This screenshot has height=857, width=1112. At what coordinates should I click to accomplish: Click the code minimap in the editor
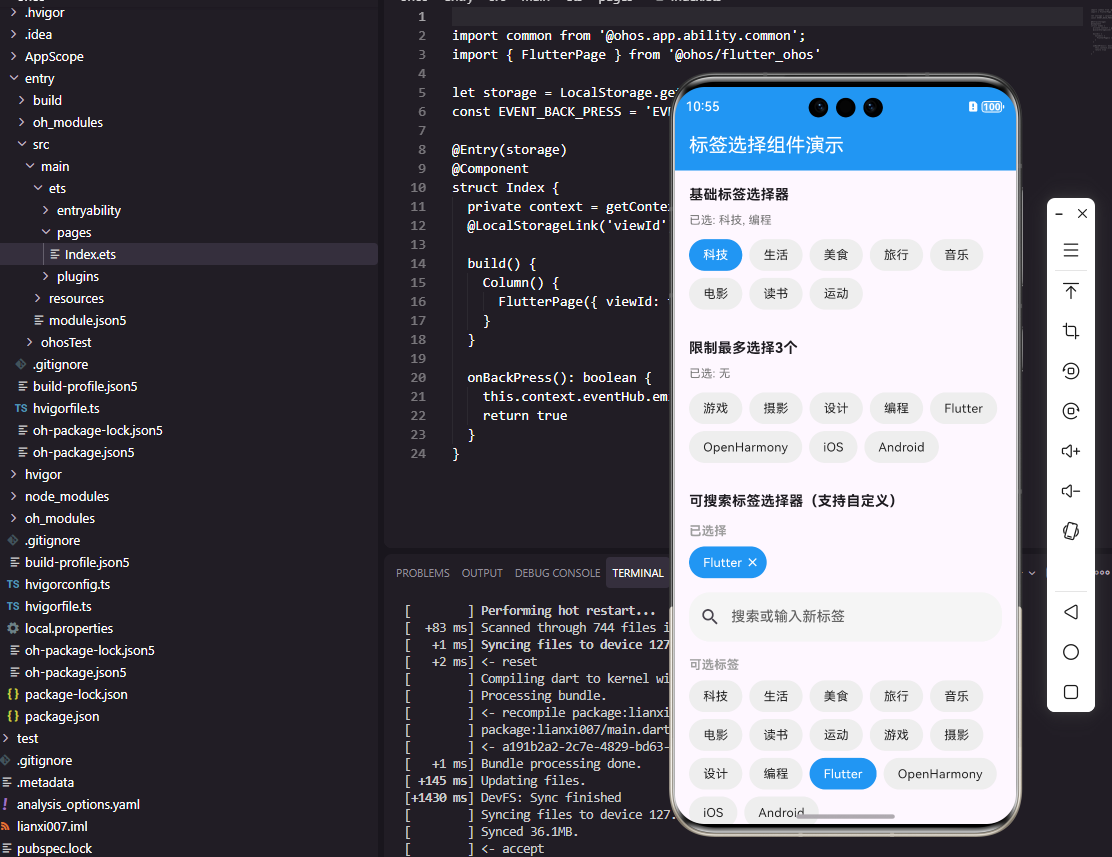tap(1100, 32)
